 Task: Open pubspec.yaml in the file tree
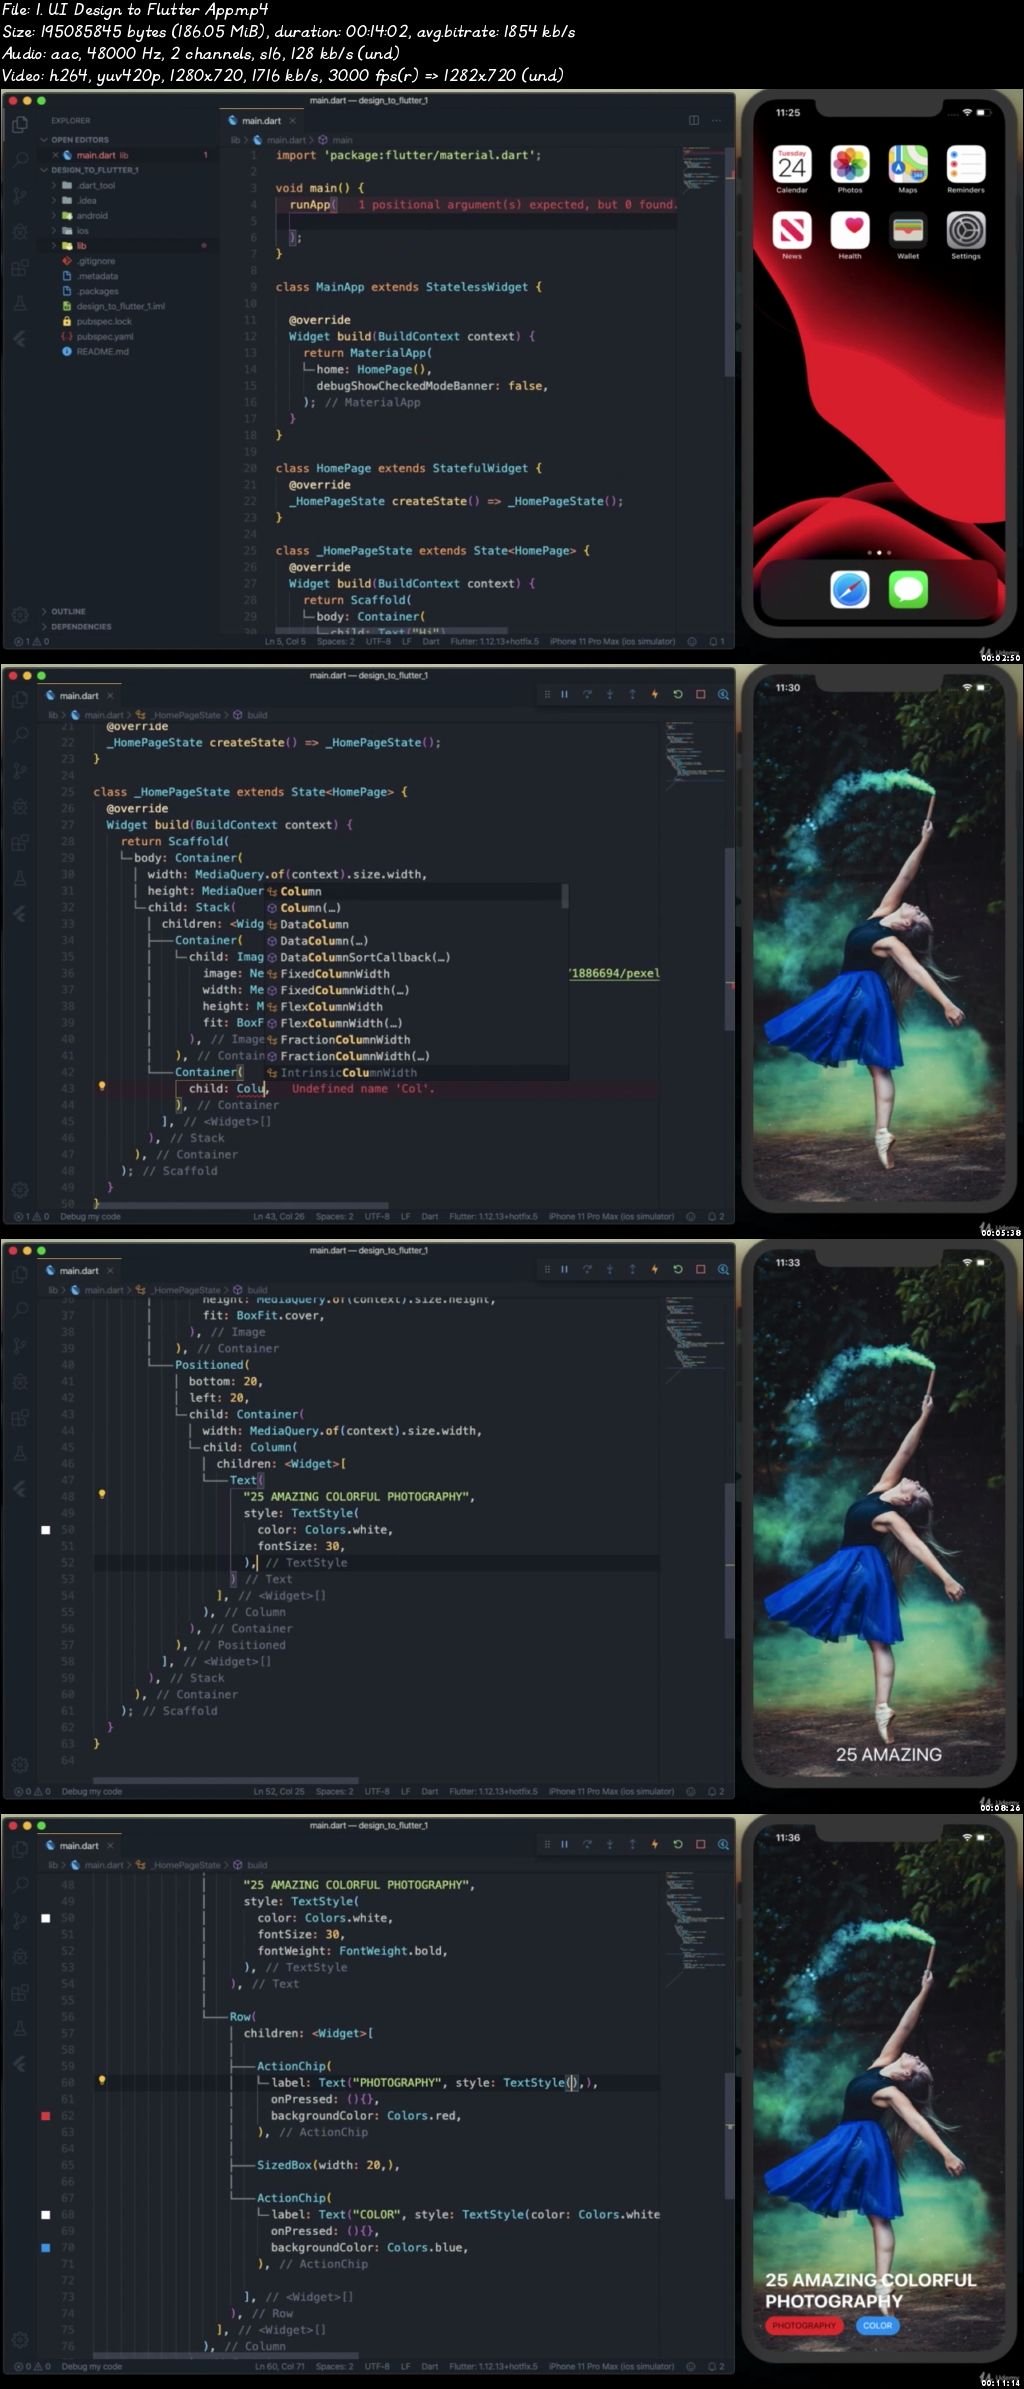104,337
